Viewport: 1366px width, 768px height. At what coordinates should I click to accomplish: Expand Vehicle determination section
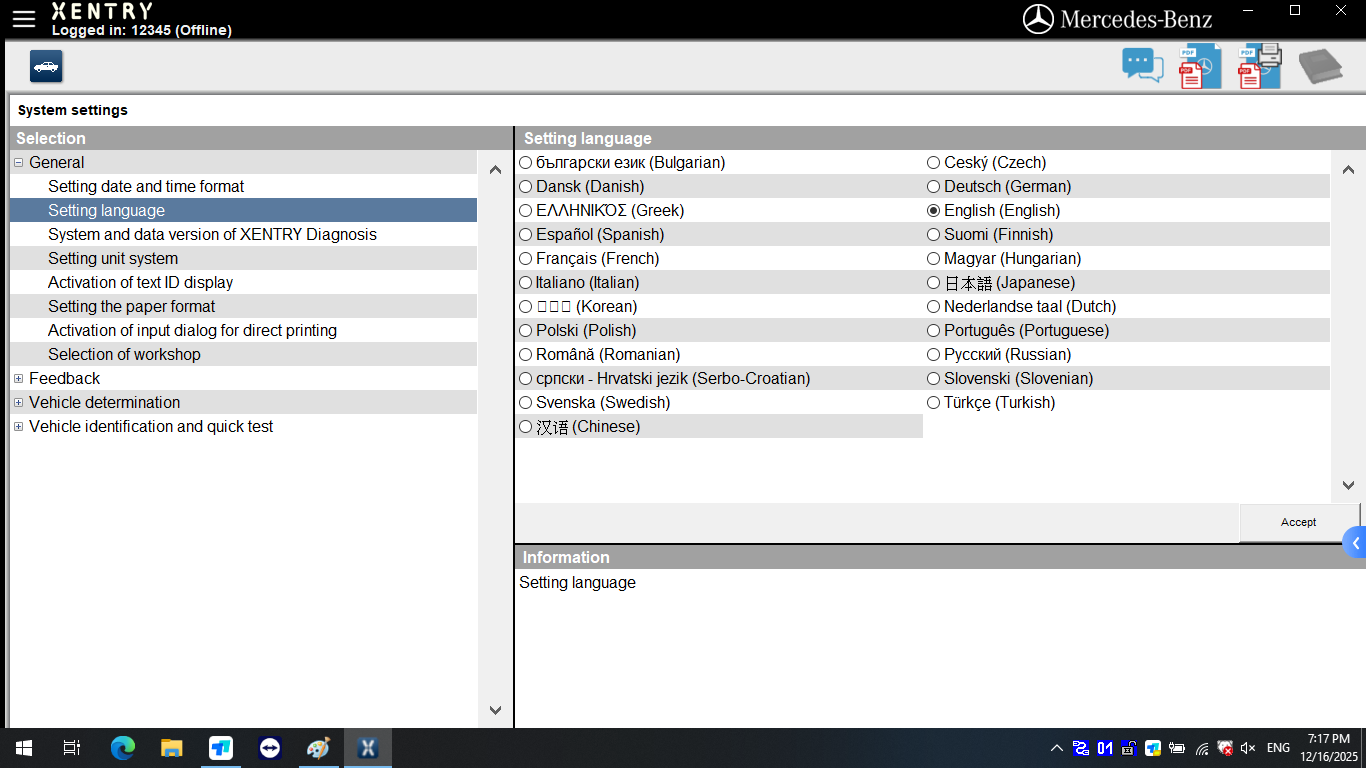point(18,402)
